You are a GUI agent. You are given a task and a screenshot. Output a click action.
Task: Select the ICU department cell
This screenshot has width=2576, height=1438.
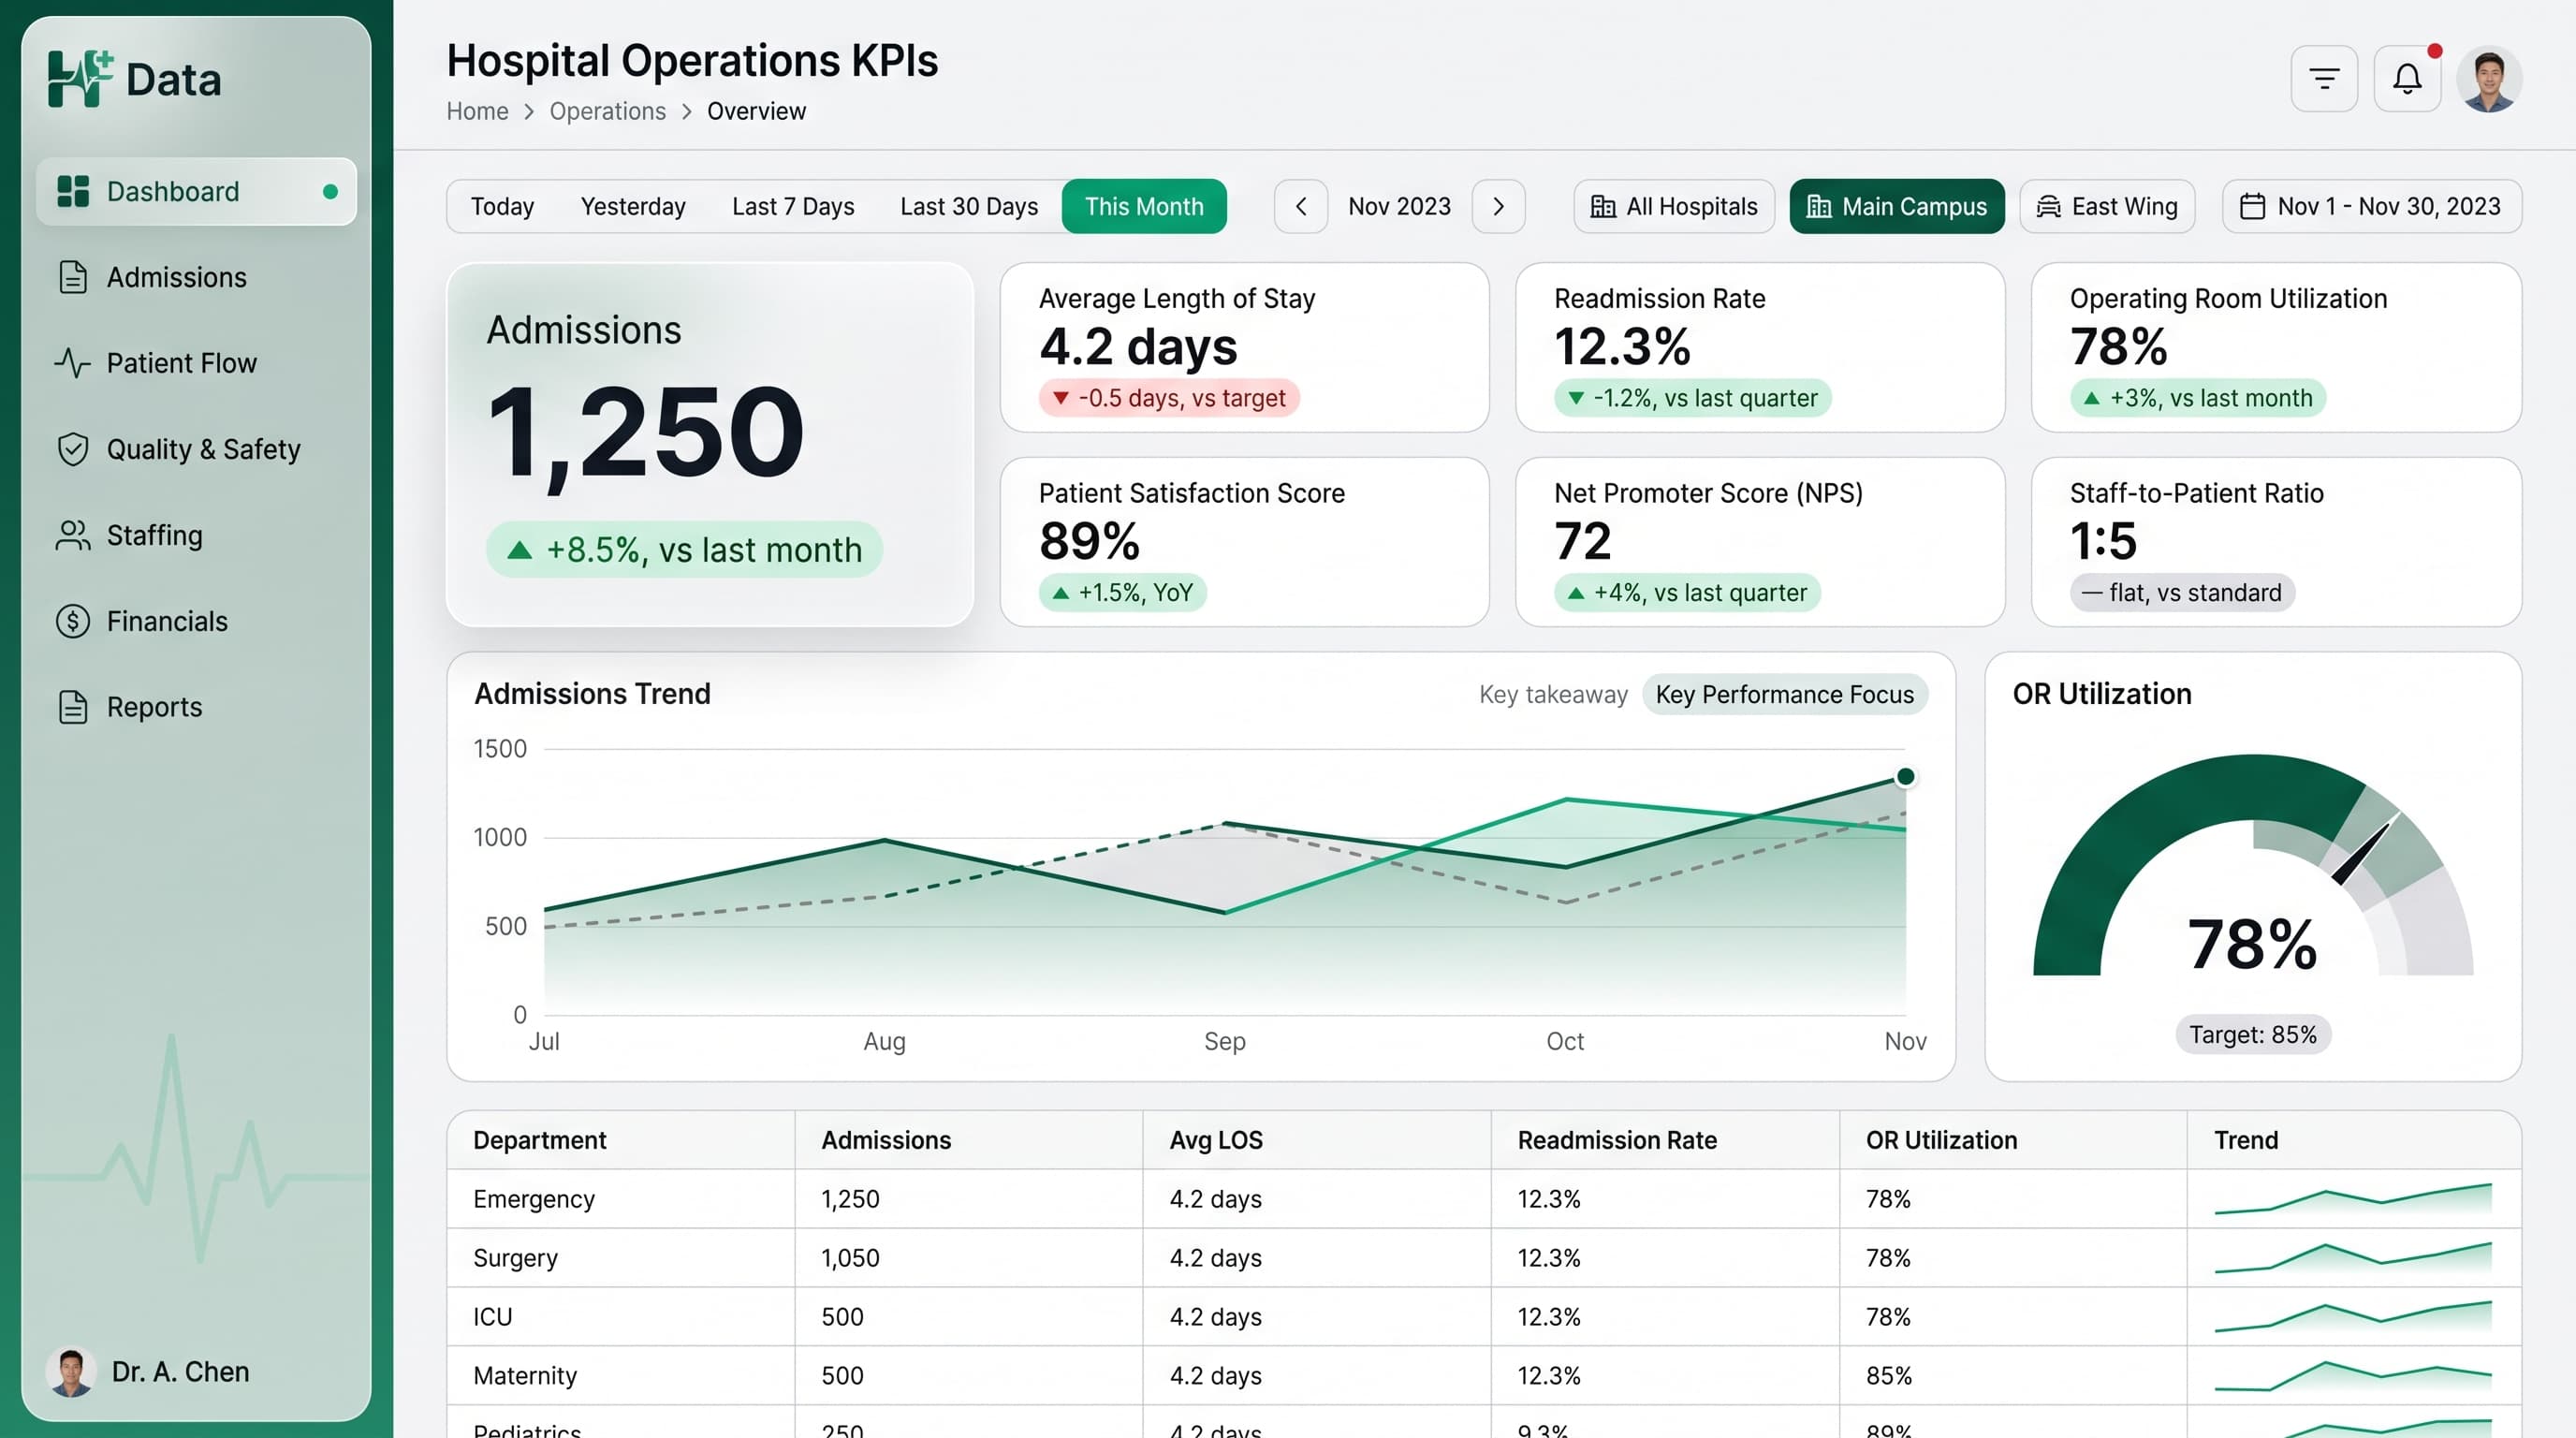pos(621,1316)
